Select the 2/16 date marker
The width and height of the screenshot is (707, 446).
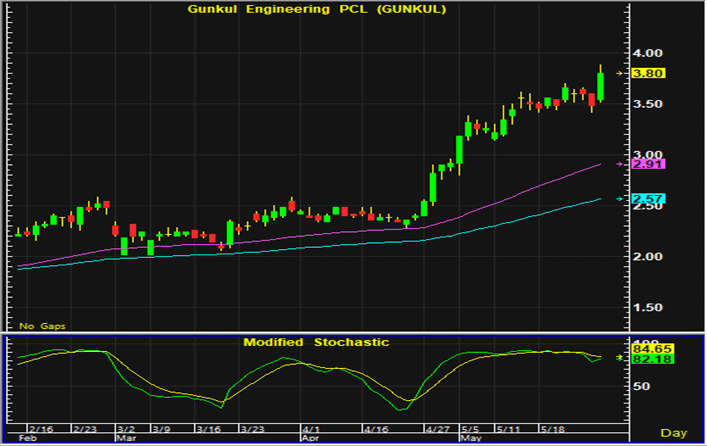[x=41, y=429]
